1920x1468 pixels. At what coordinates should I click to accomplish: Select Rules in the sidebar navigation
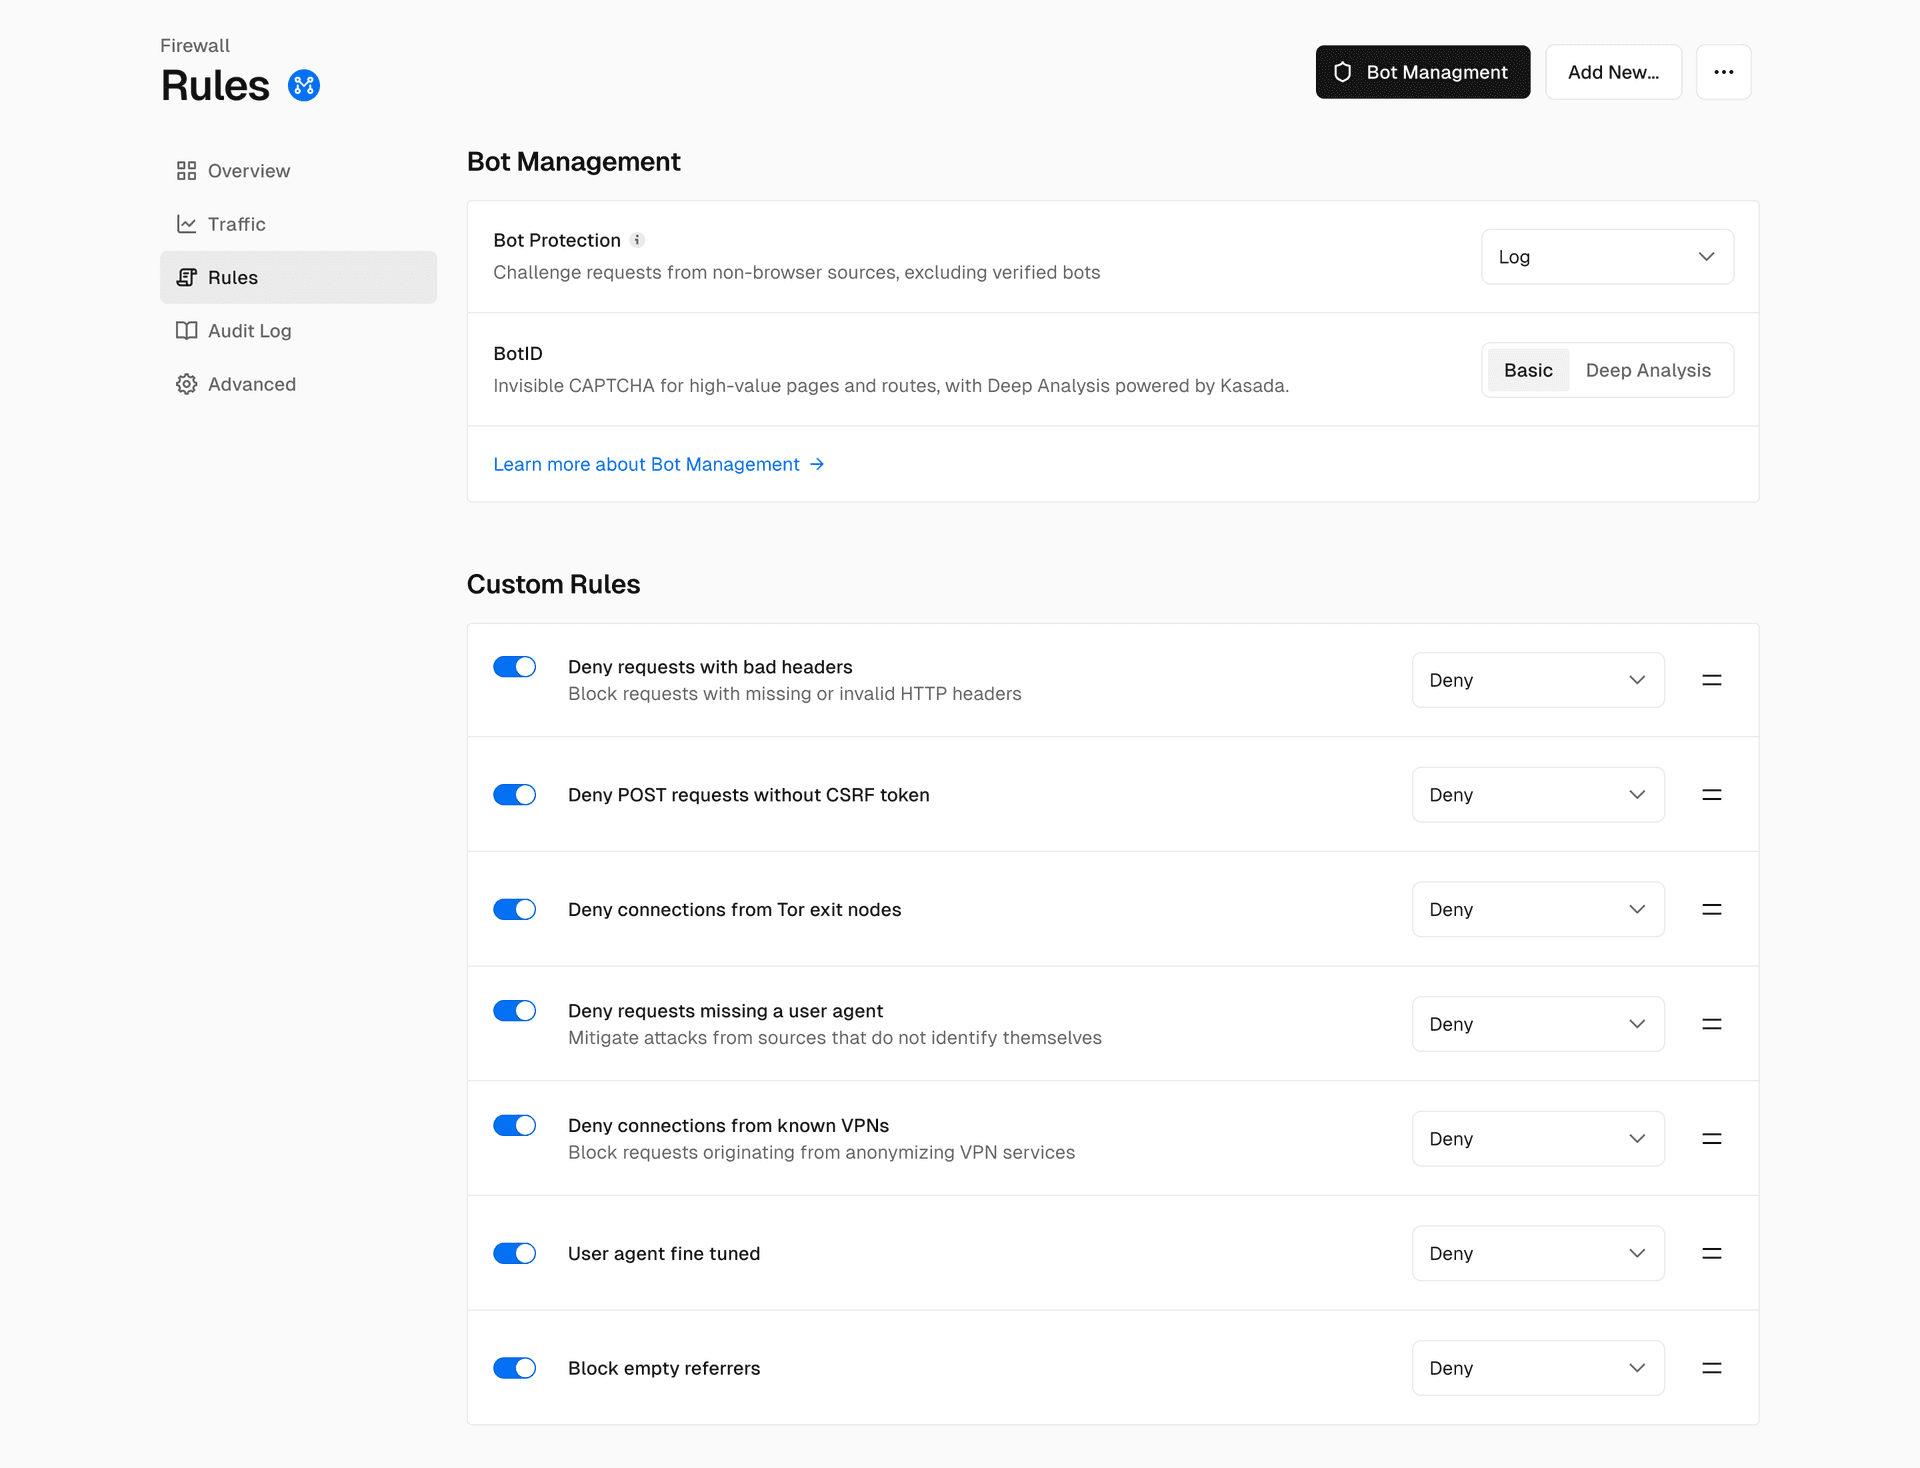click(298, 278)
